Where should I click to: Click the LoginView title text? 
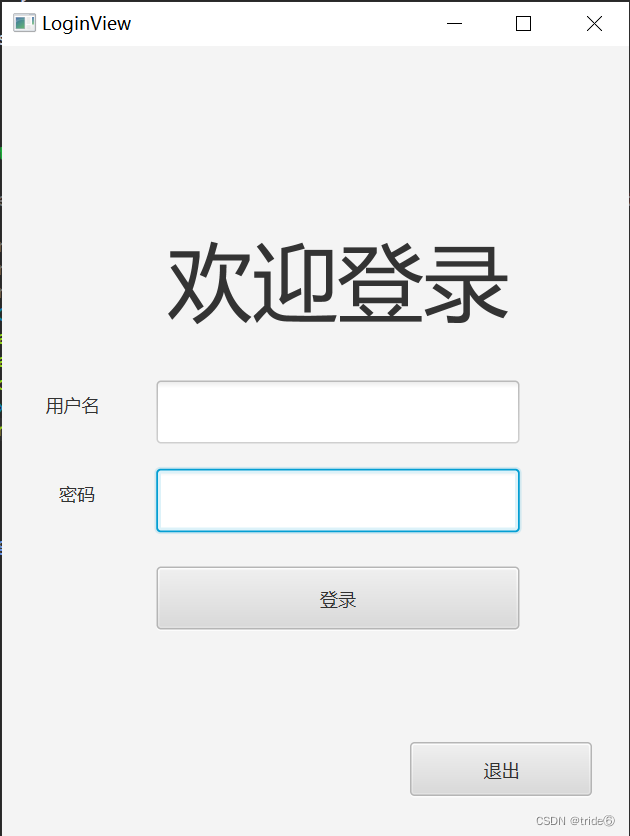click(86, 23)
